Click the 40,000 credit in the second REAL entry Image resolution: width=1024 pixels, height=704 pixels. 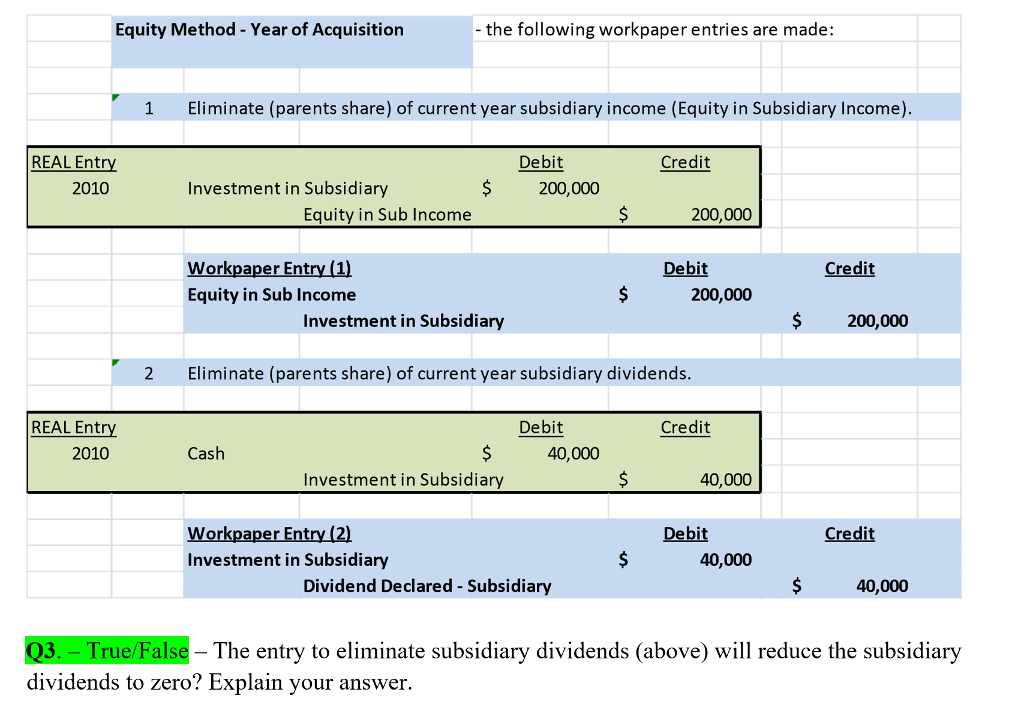click(x=726, y=480)
